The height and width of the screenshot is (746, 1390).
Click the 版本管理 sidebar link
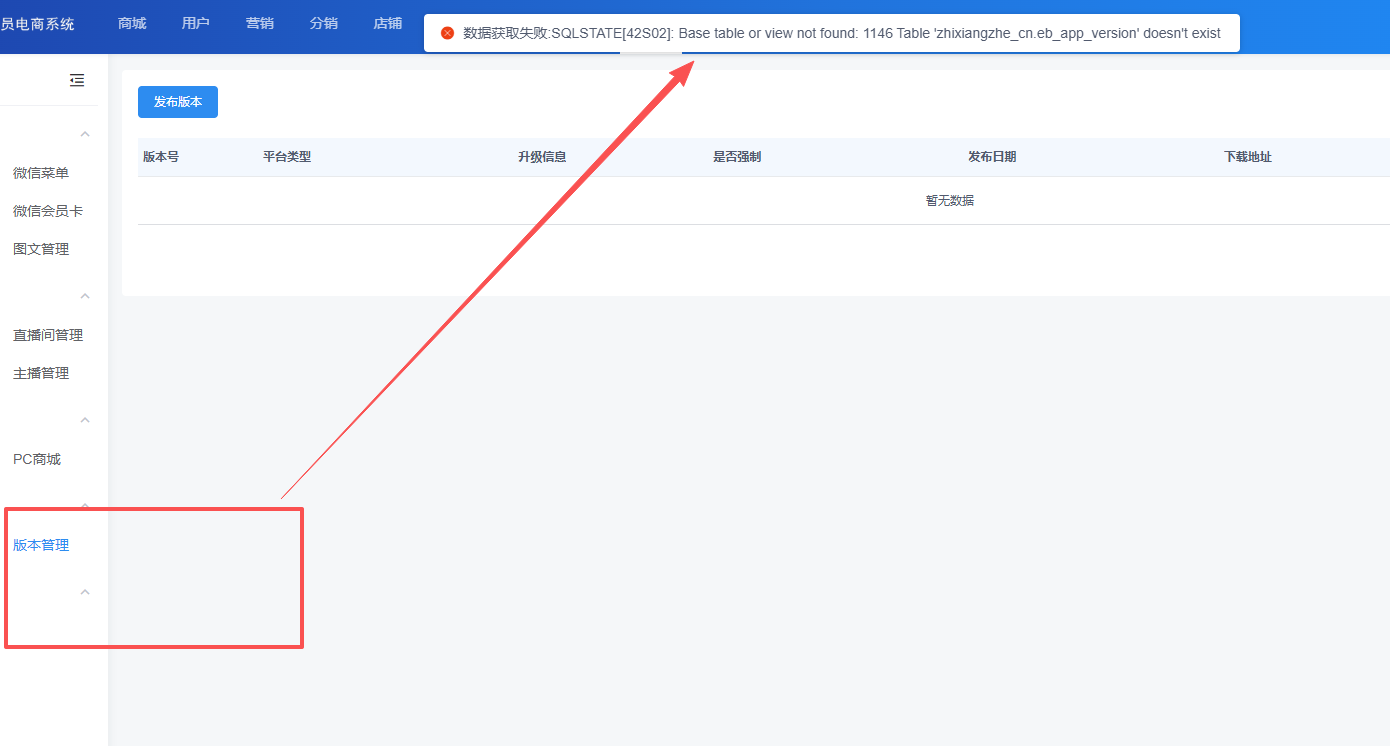[41, 545]
